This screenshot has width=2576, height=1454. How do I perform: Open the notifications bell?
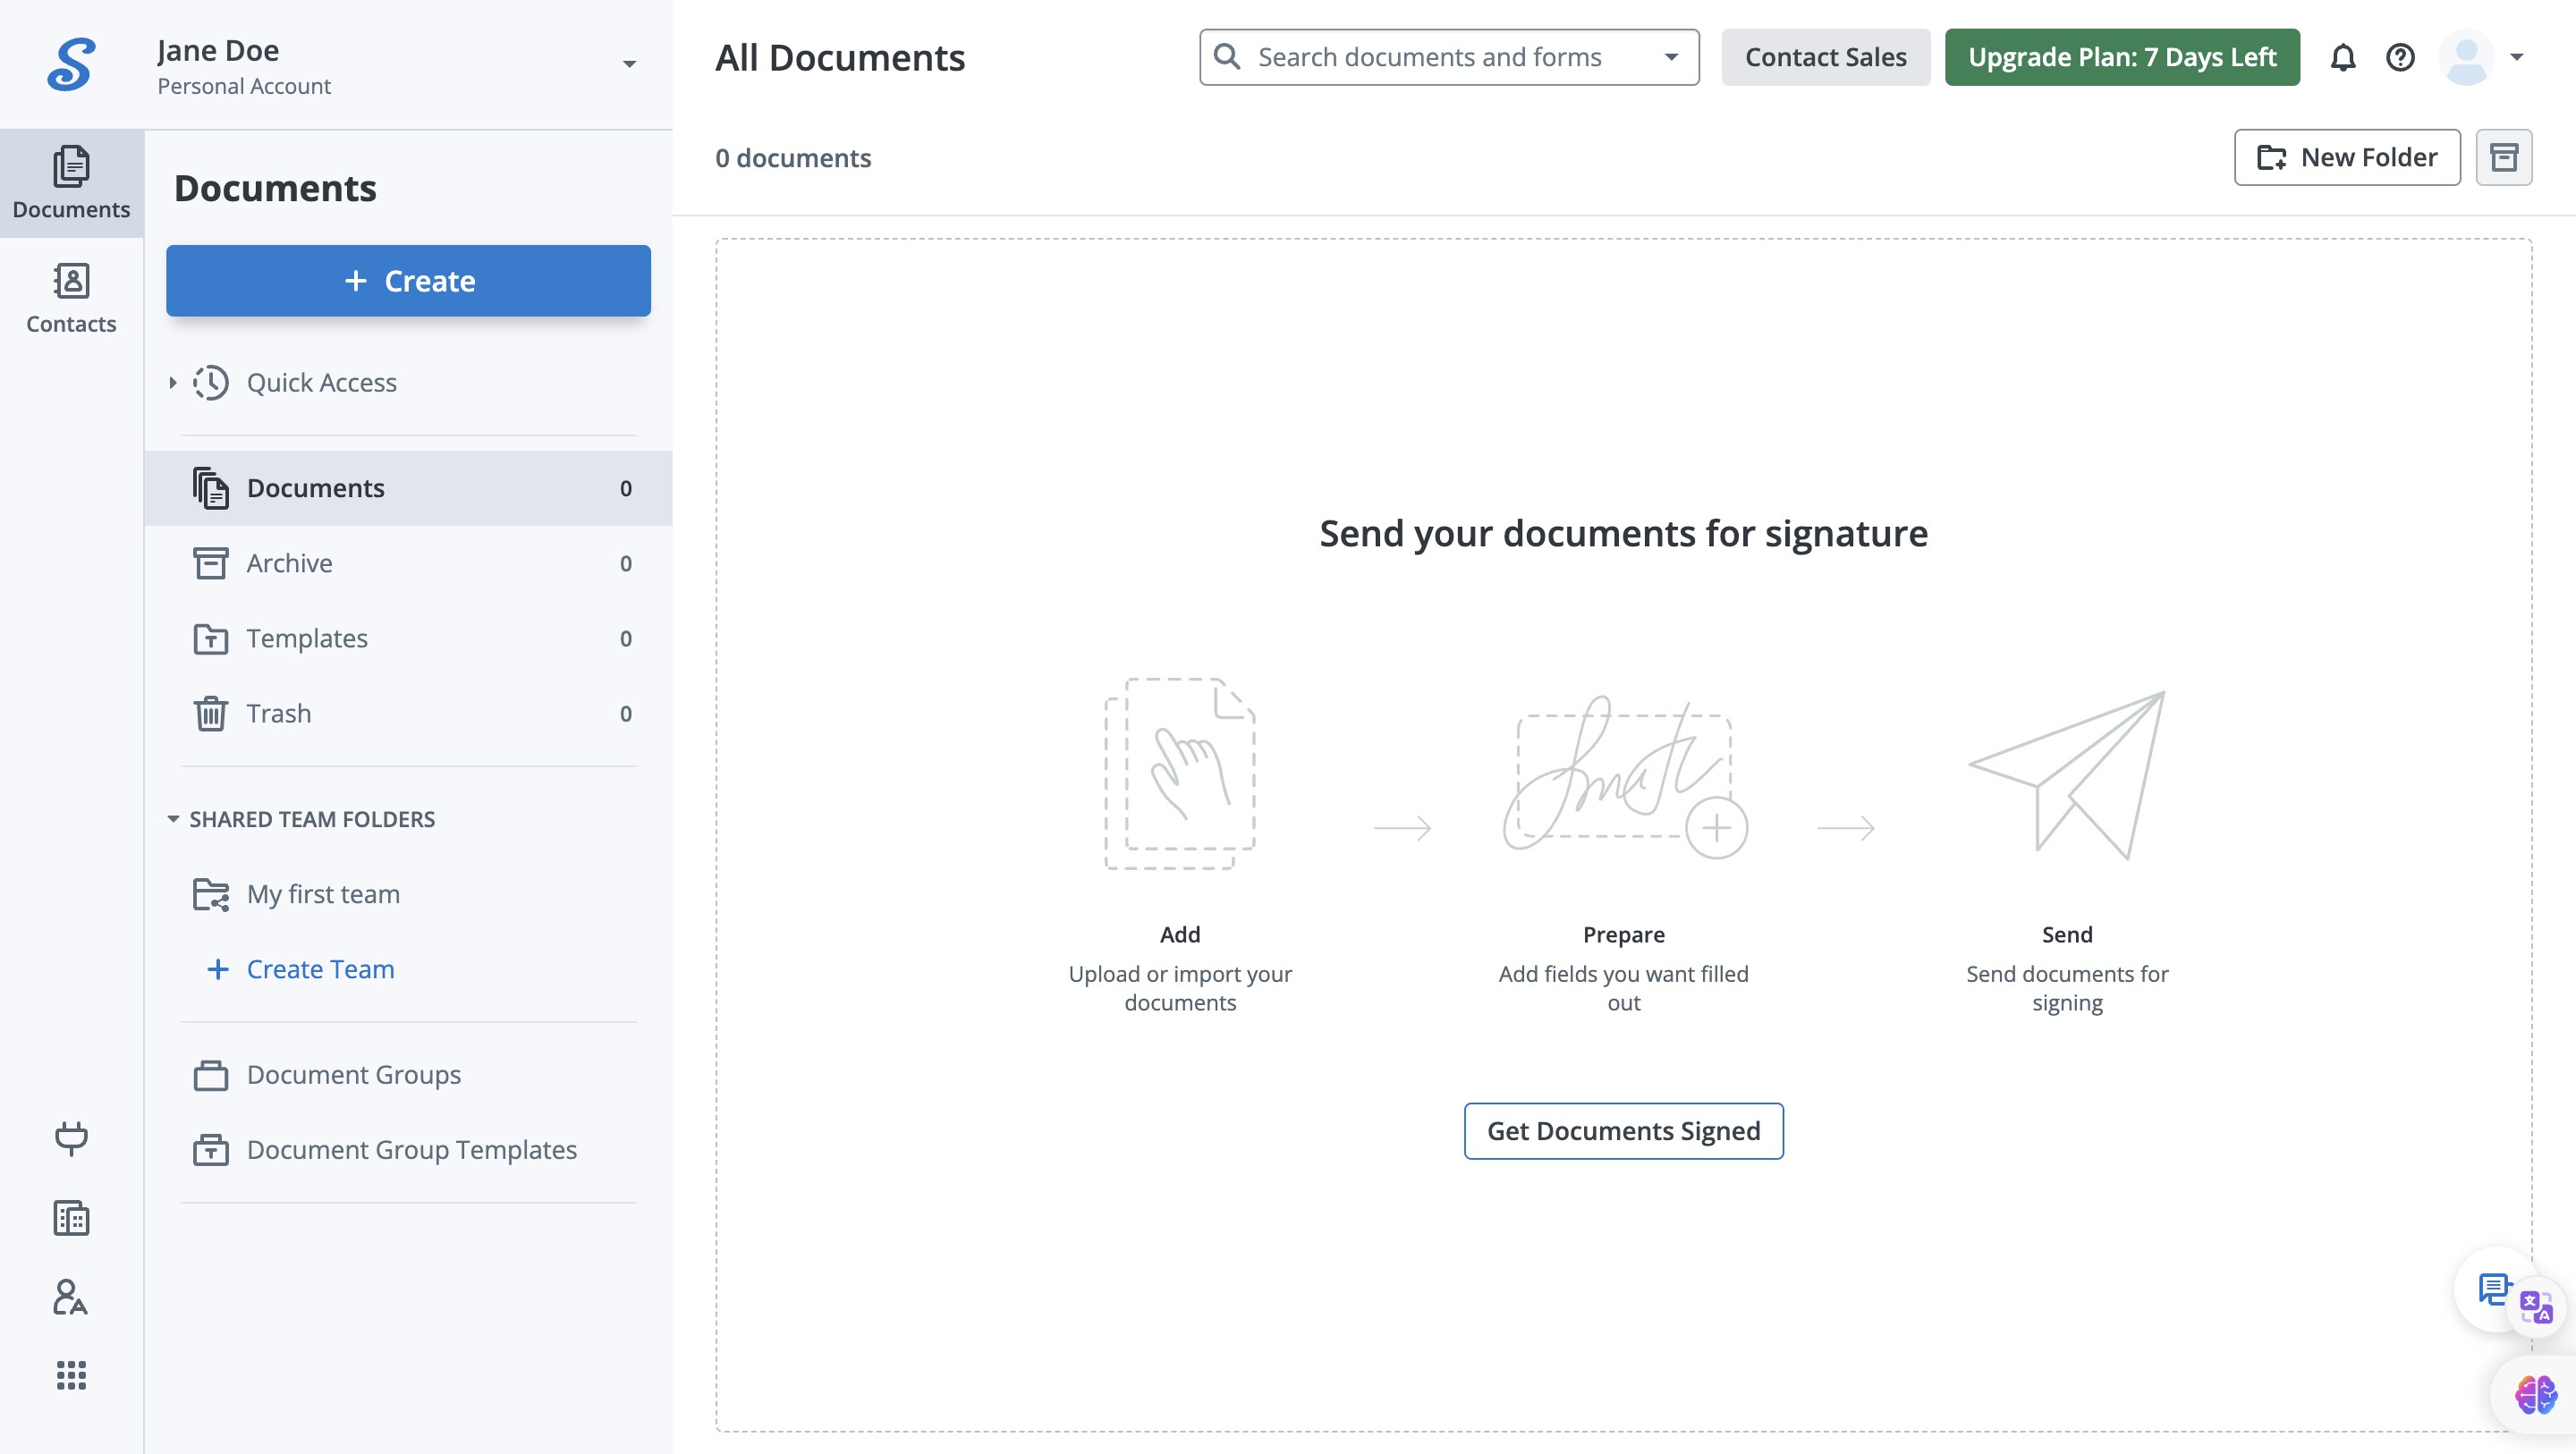(x=2343, y=58)
